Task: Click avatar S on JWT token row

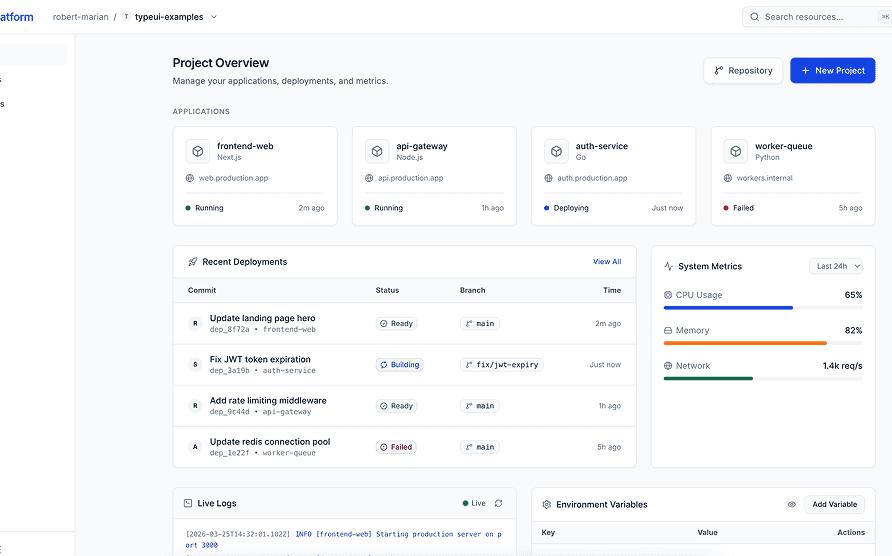Action: pyautogui.click(x=195, y=365)
